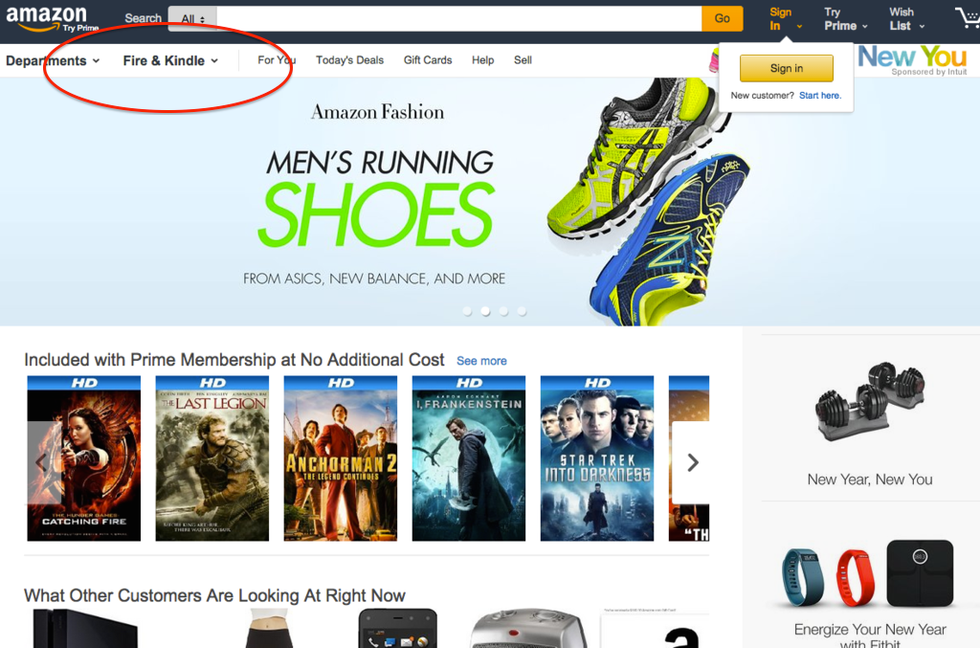Image resolution: width=980 pixels, height=648 pixels.
Task: Open Gift Cards navigation item
Action: (428, 60)
